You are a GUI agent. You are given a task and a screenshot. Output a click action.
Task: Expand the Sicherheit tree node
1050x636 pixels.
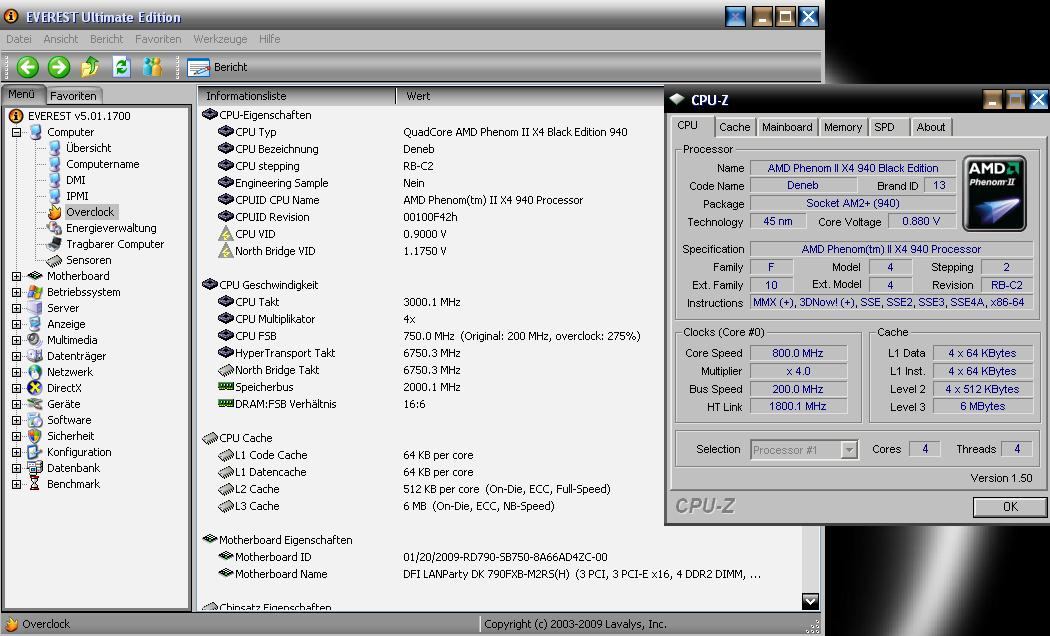(x=17, y=436)
